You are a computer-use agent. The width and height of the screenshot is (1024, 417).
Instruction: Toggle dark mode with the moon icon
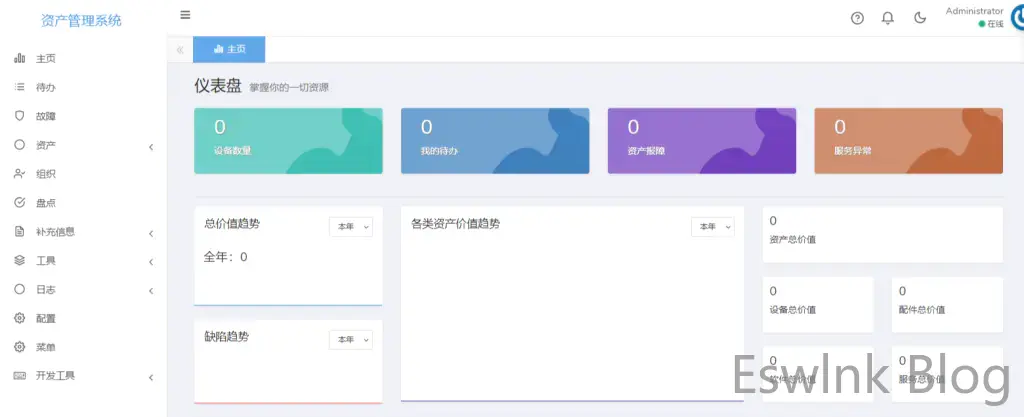920,18
